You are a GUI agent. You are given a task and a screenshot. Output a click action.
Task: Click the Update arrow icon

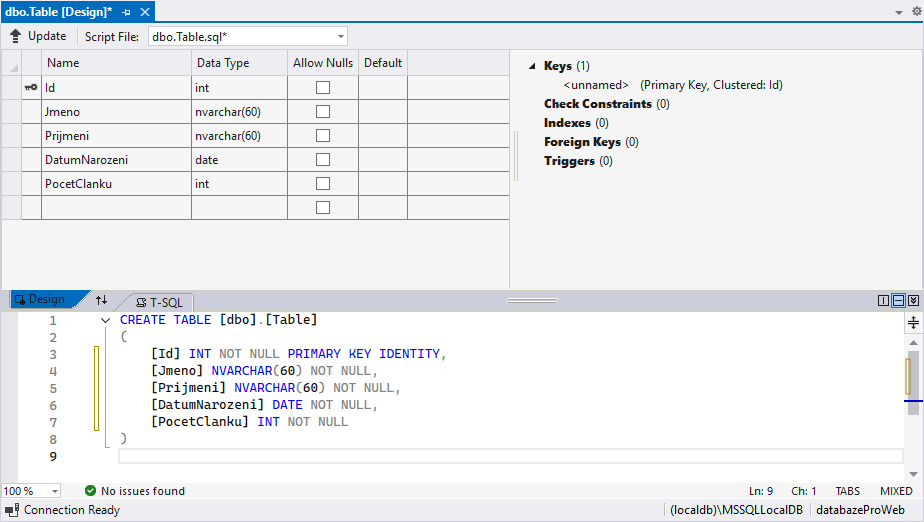pos(15,36)
